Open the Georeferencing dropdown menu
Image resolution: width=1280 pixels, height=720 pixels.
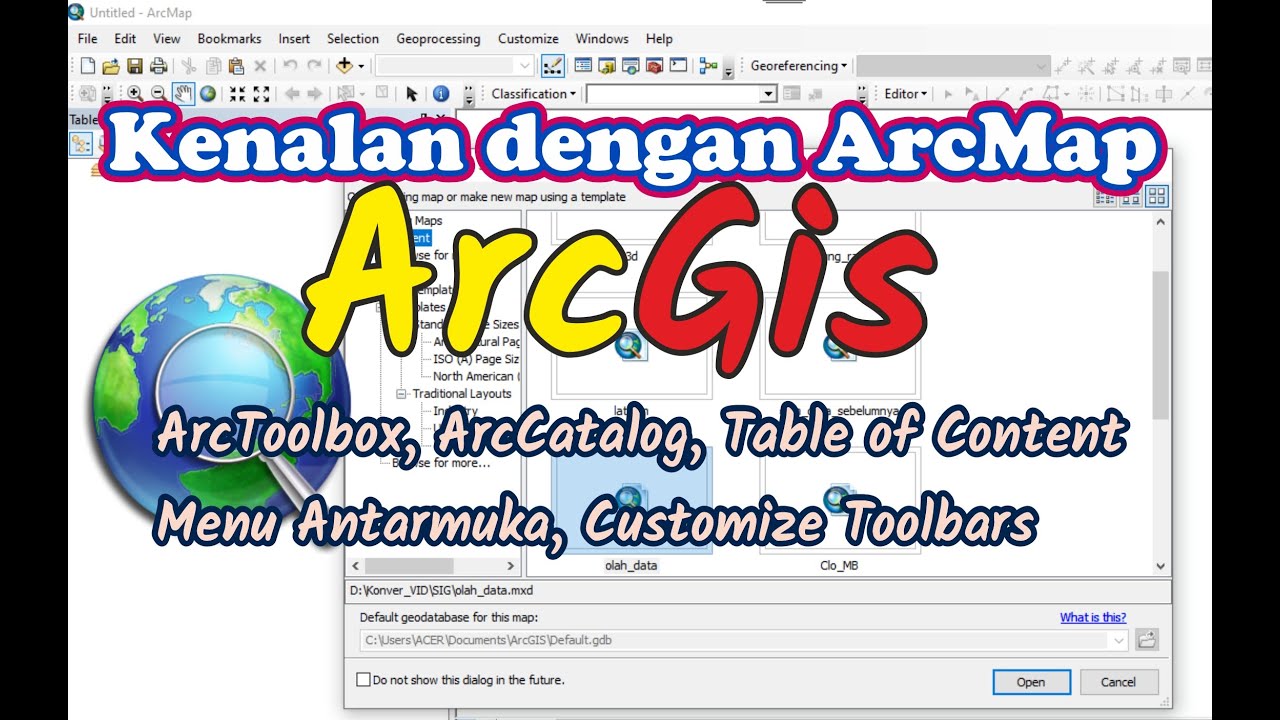click(798, 66)
